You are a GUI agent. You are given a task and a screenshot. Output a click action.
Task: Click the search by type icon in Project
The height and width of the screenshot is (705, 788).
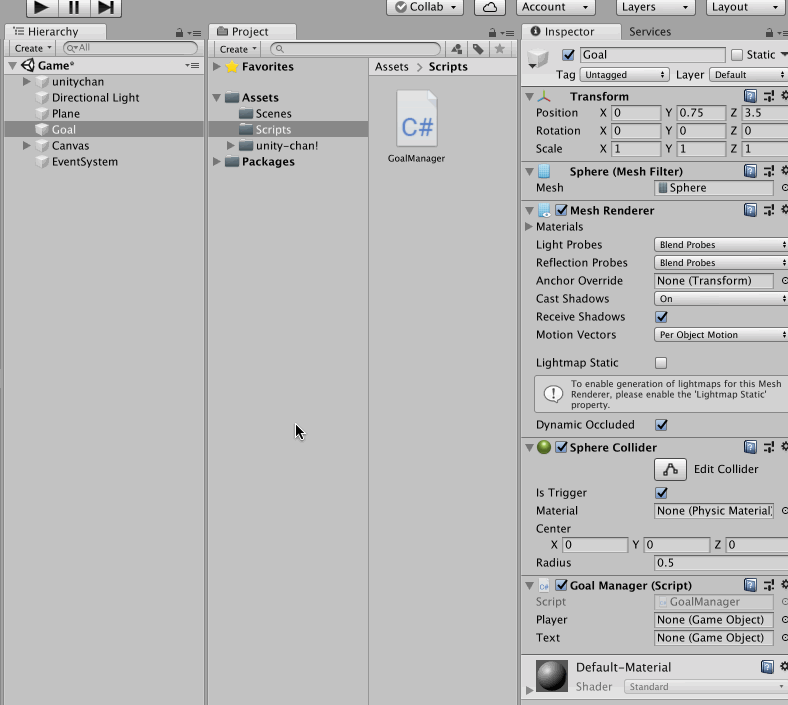(x=457, y=49)
